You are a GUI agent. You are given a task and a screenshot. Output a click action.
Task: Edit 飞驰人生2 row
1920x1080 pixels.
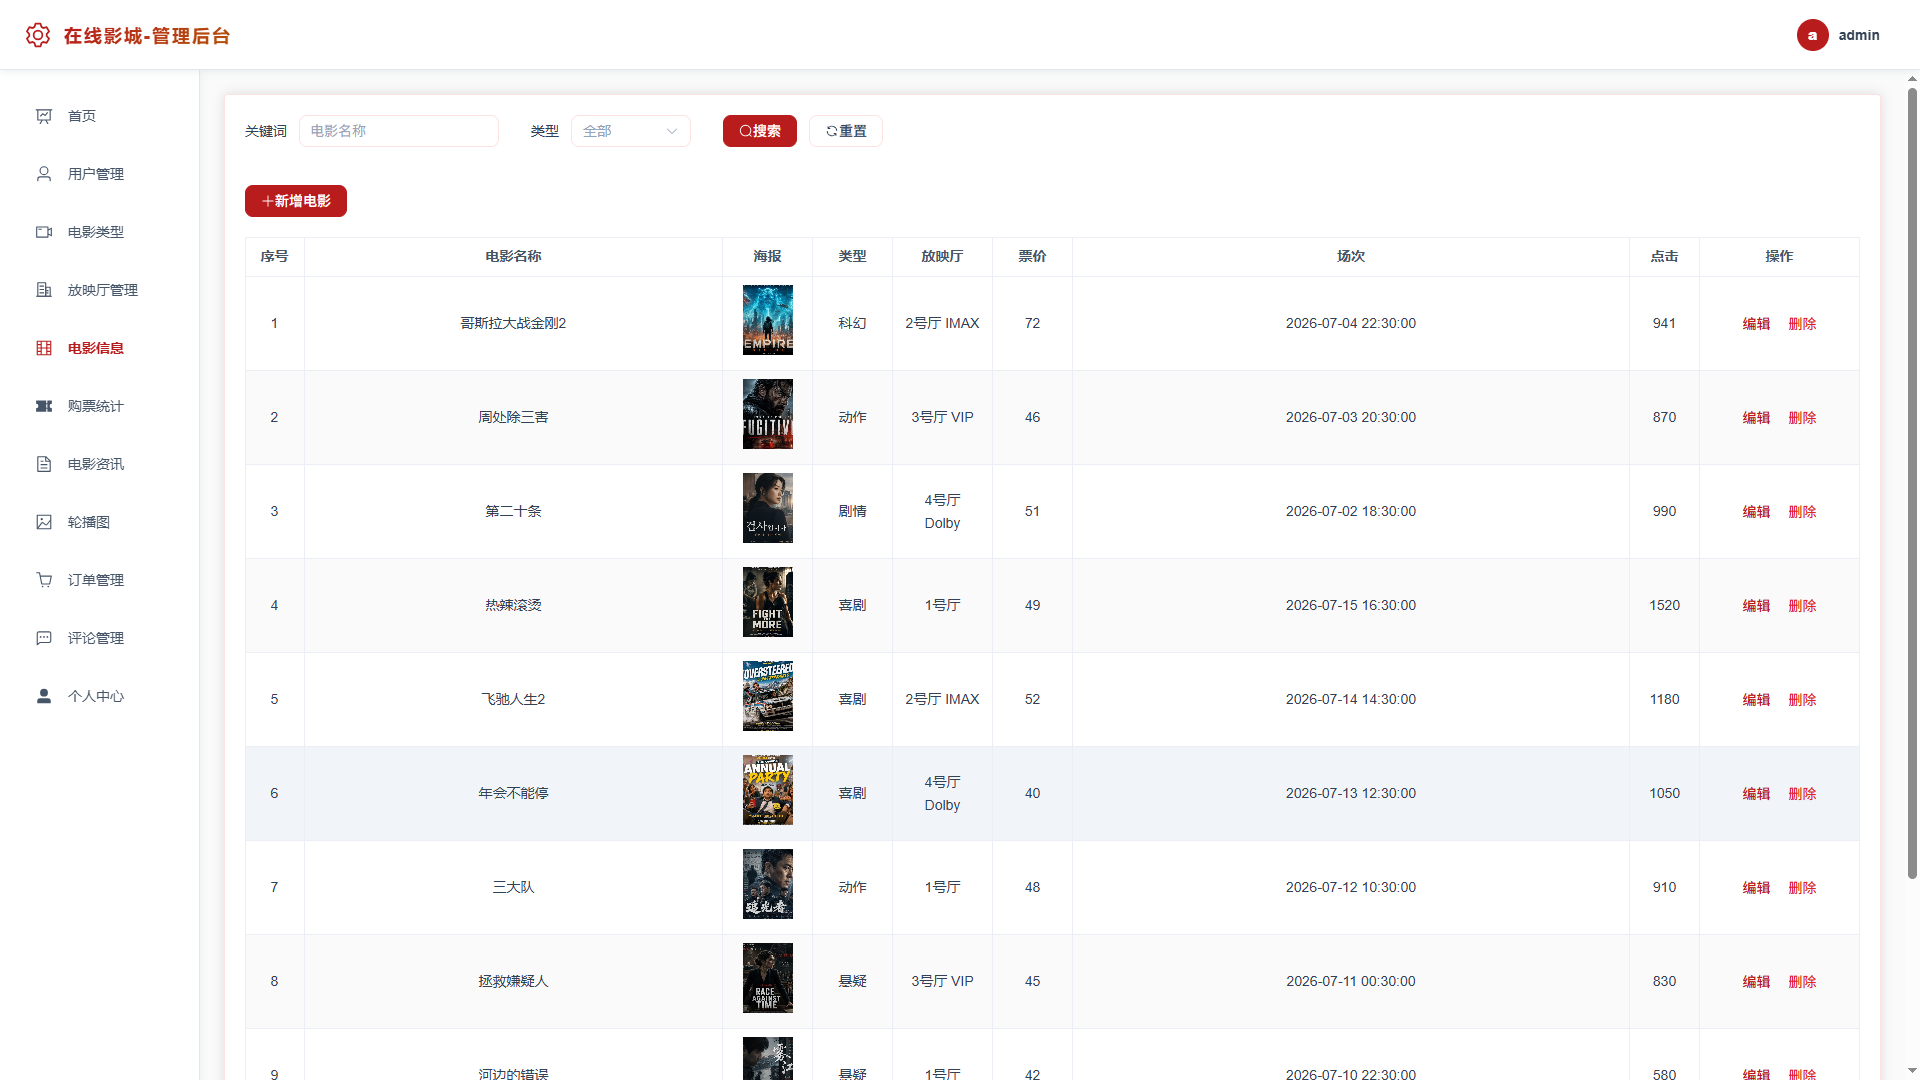(x=1756, y=700)
